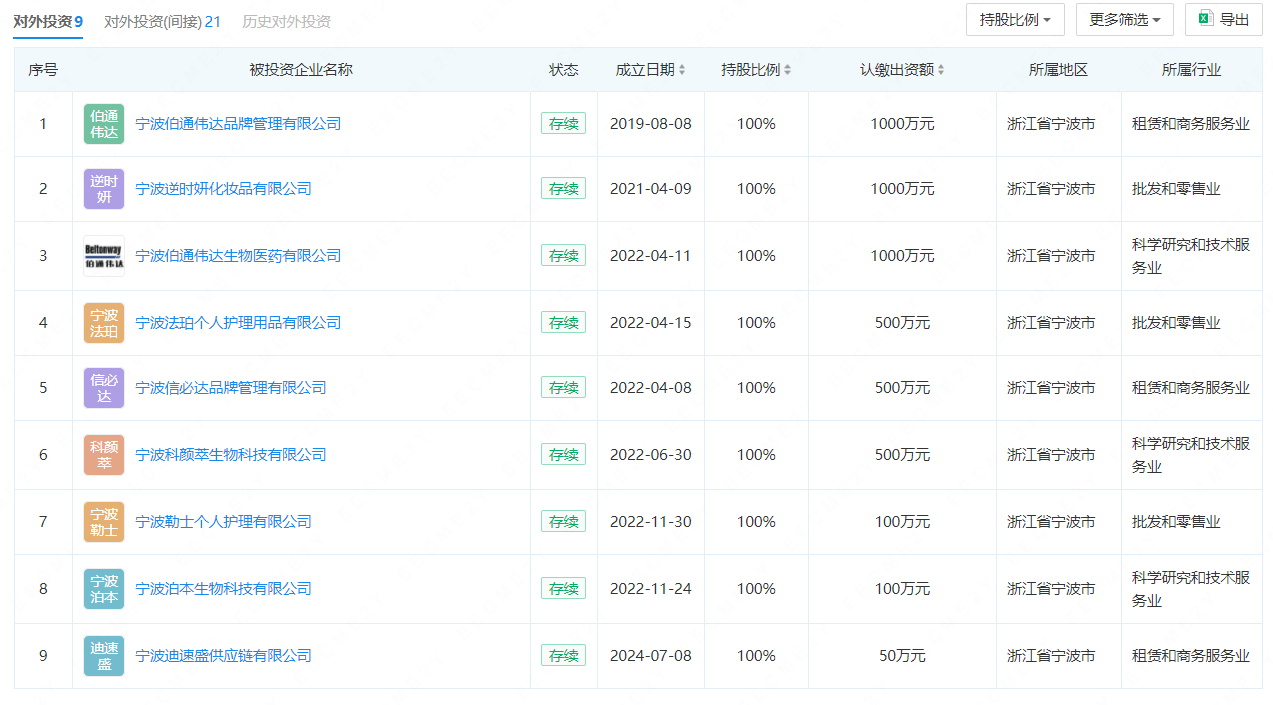Click the 序号 column header

[43, 70]
